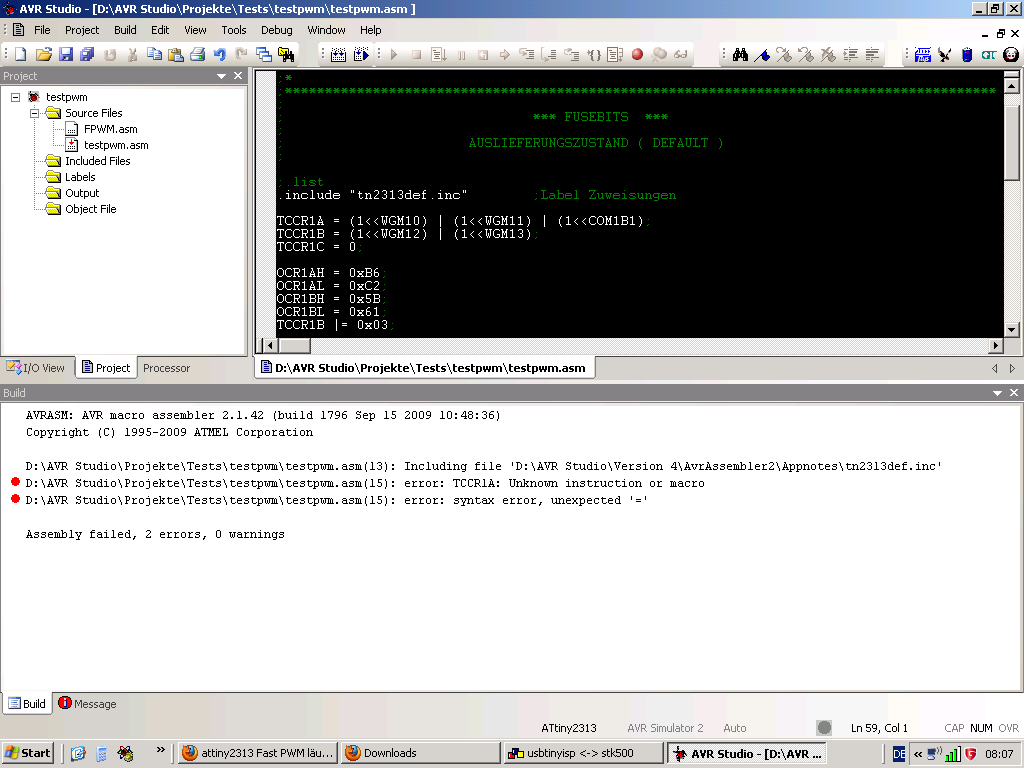Select testpwm.asm in the project tree
The image size is (1024, 768).
pyautogui.click(x=116, y=145)
